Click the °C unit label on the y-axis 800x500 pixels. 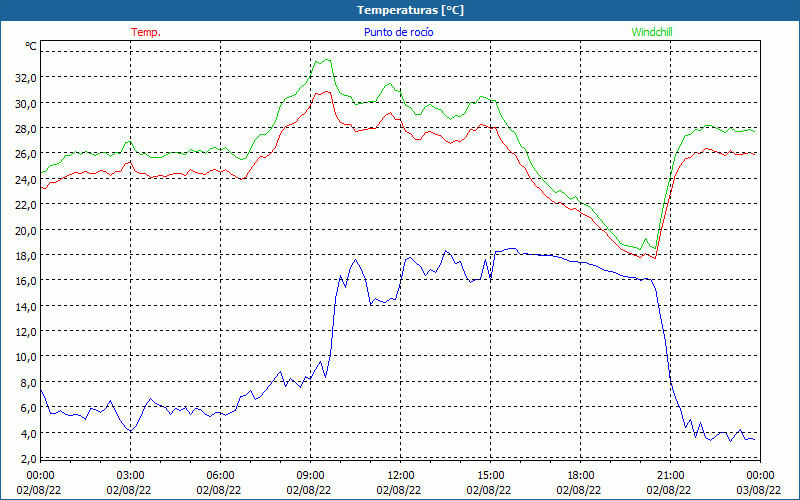[x=31, y=46]
